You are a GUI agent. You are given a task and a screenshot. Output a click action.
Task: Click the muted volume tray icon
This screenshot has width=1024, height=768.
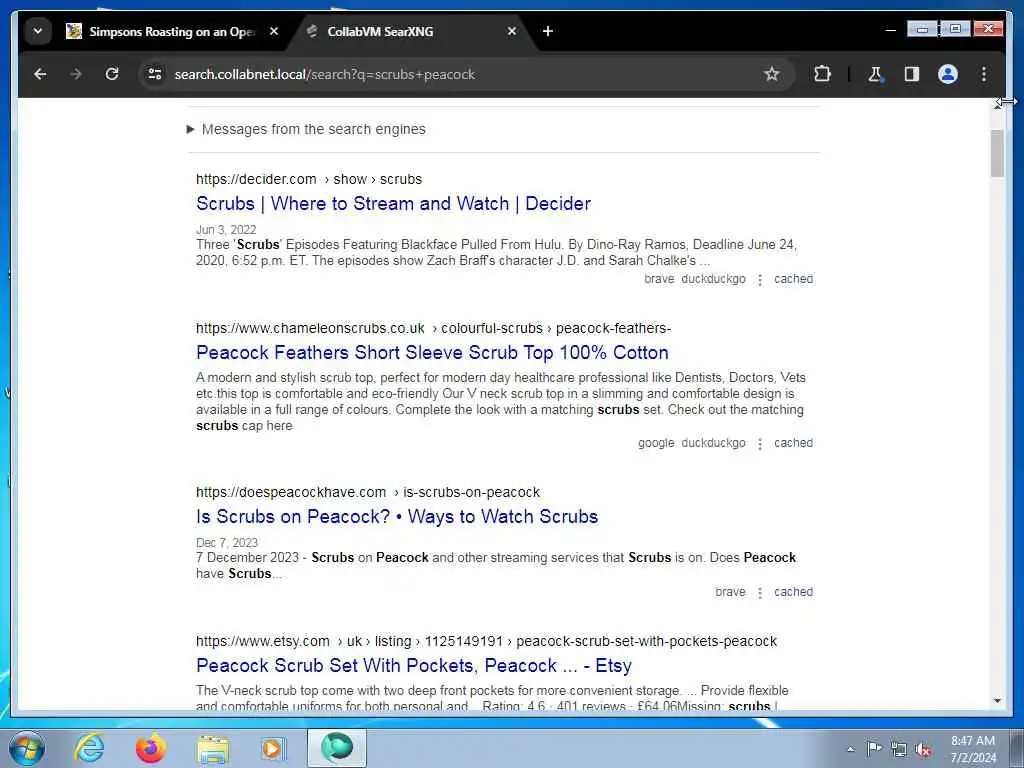click(923, 749)
